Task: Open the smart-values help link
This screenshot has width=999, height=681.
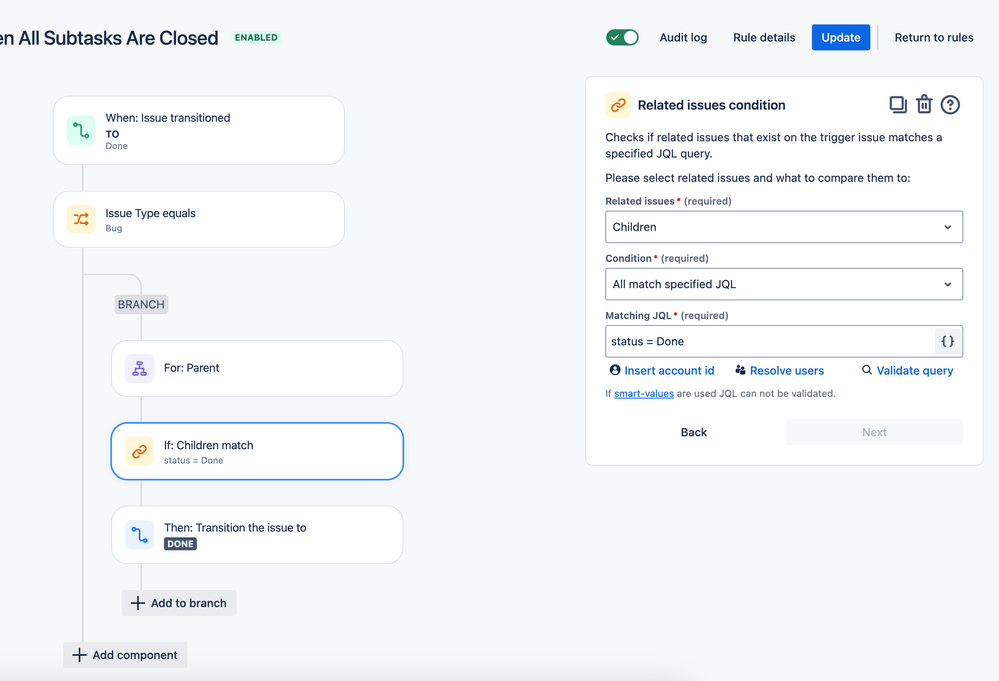Action: click(643, 394)
